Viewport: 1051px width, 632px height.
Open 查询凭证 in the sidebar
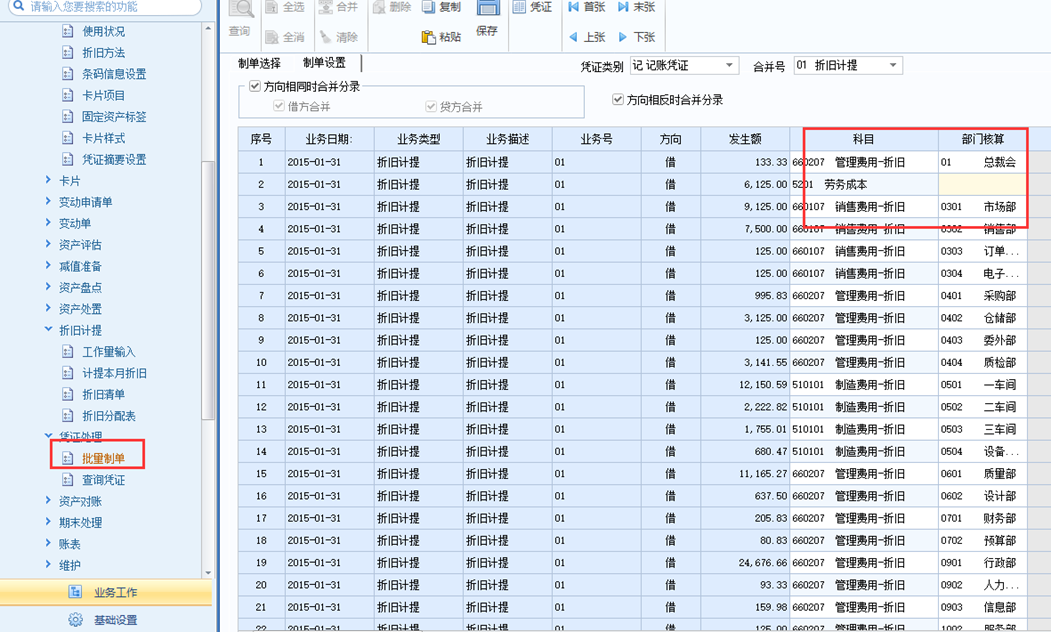click(103, 480)
